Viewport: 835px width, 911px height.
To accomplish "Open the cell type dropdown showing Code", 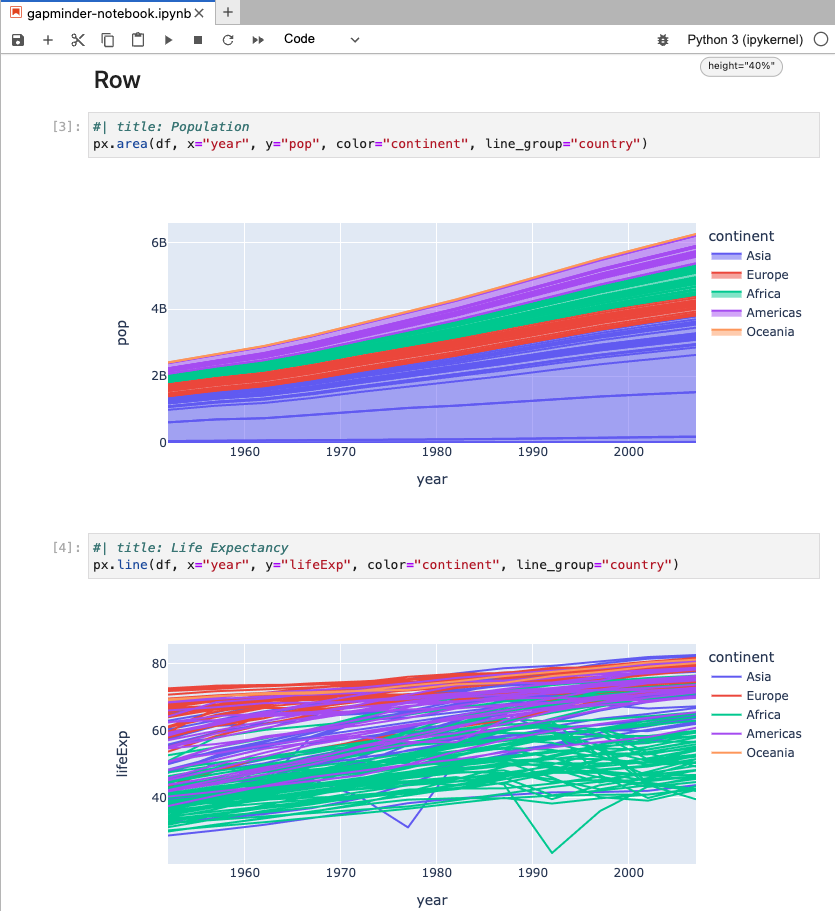I will (x=320, y=40).
